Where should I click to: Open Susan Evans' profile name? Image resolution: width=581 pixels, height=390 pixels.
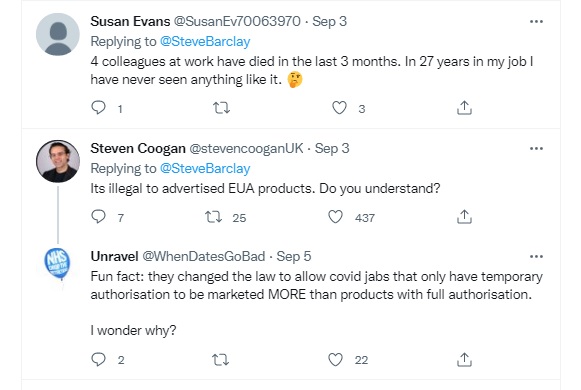coord(130,21)
